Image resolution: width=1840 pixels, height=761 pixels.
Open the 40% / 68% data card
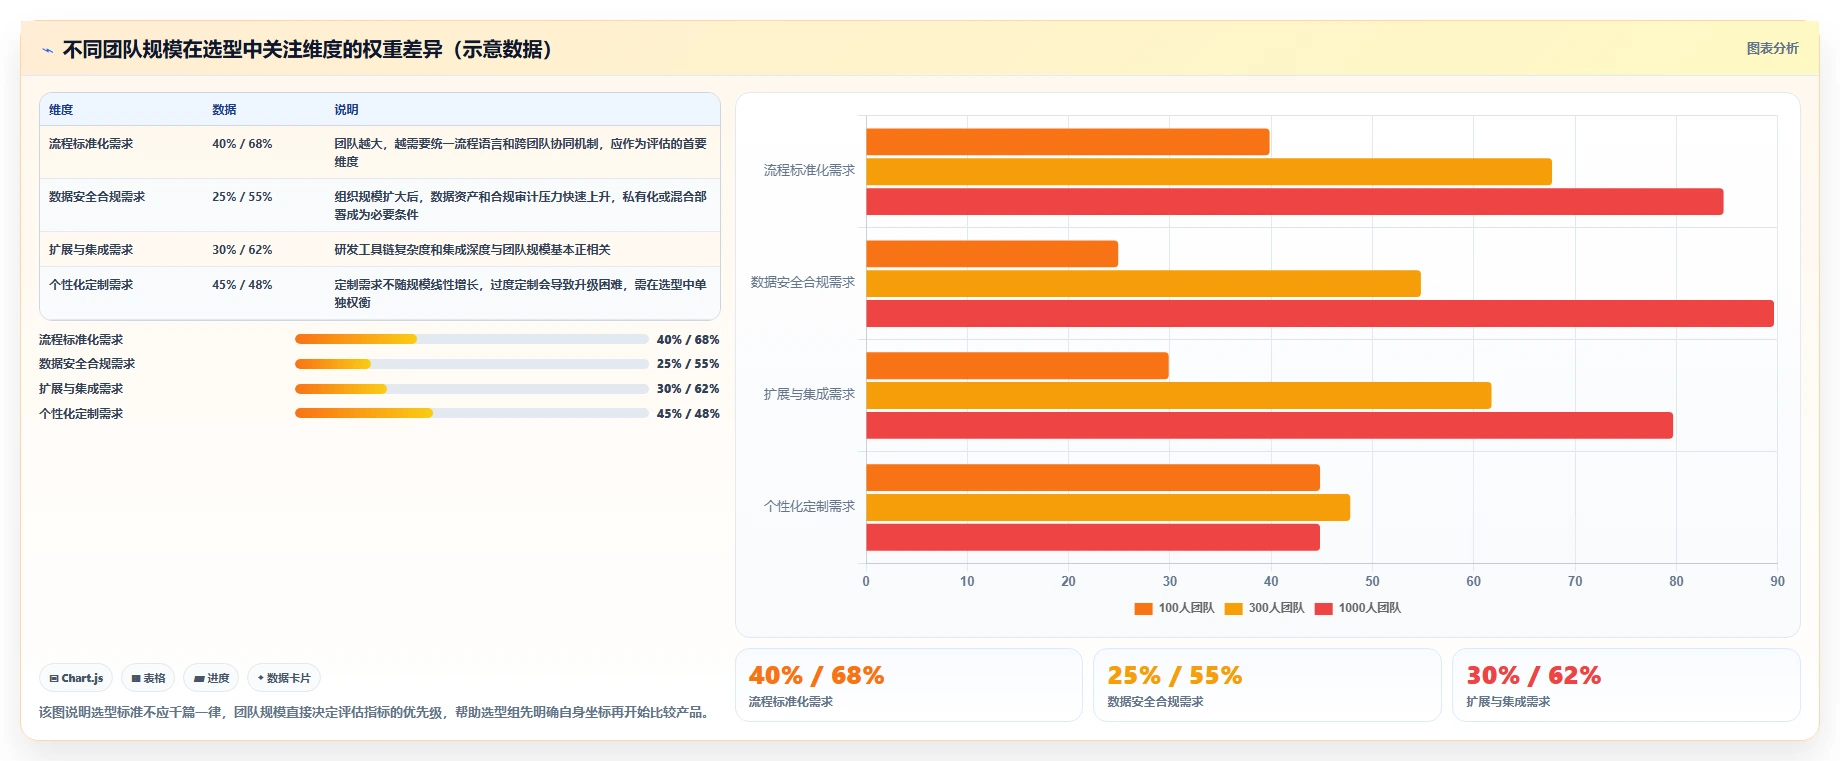909,685
